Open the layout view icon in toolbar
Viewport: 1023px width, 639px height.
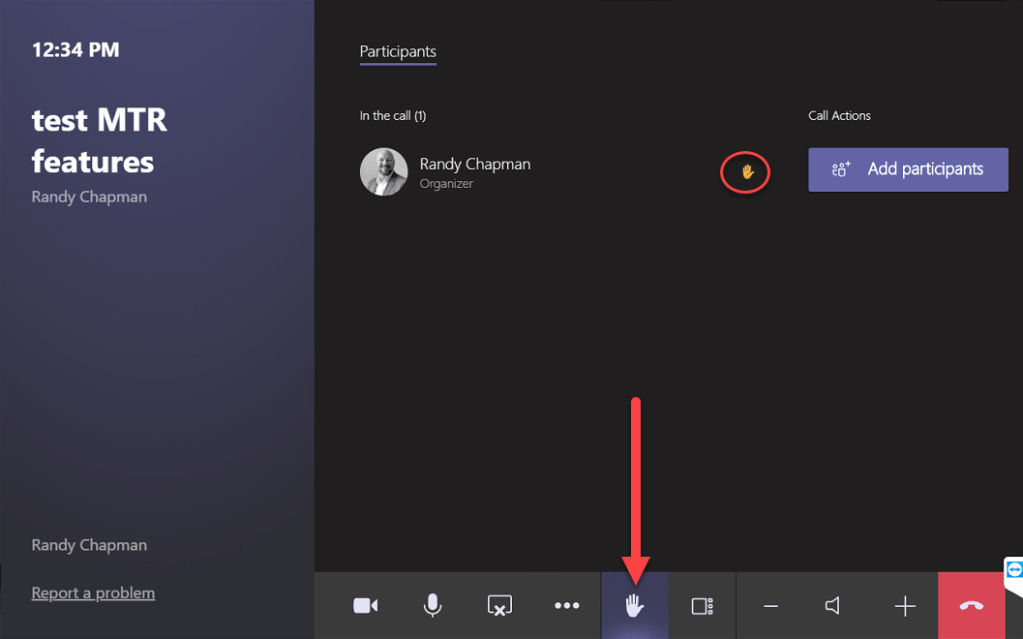point(702,606)
